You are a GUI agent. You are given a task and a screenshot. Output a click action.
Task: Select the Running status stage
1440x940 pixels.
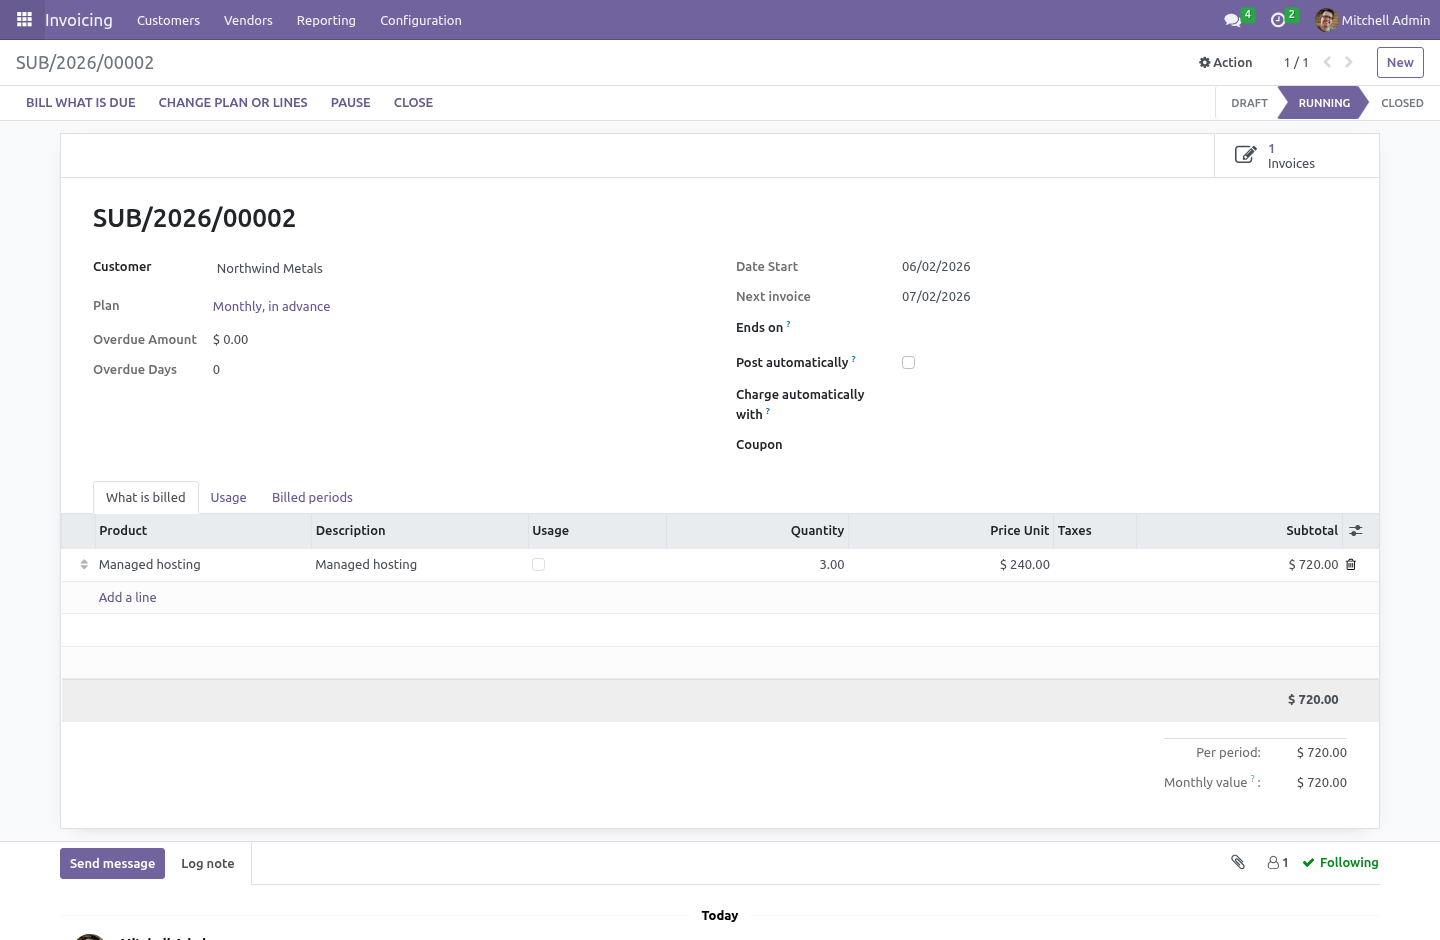1324,103
